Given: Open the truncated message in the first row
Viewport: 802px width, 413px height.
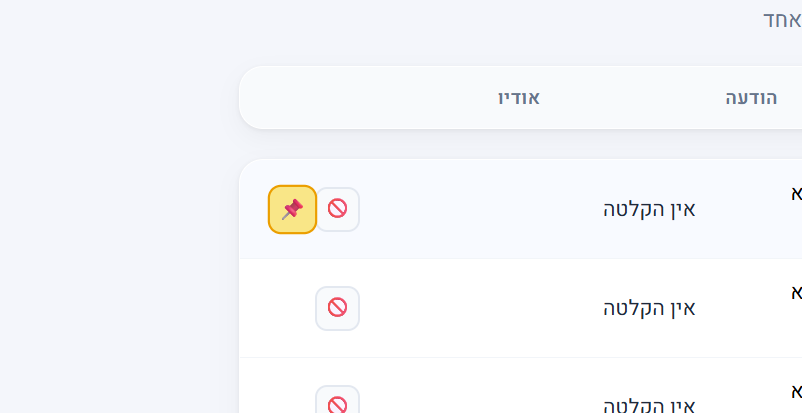Looking at the screenshot, I should tap(796, 193).
